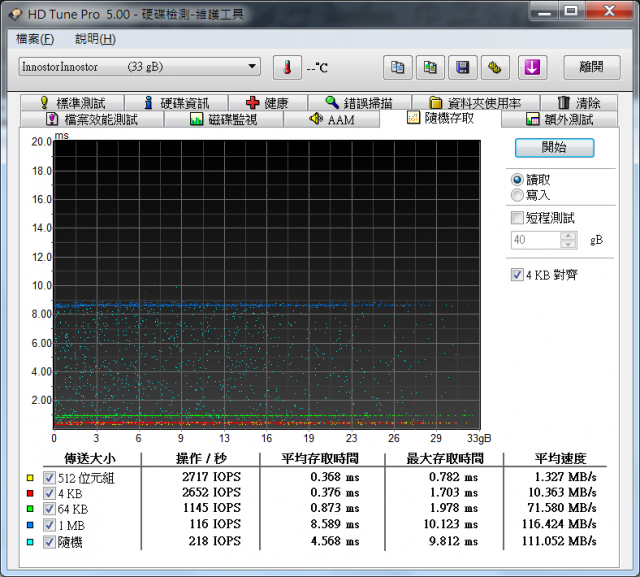
Task: Click the 218 IOPS value
Action: pyautogui.click(x=215, y=541)
